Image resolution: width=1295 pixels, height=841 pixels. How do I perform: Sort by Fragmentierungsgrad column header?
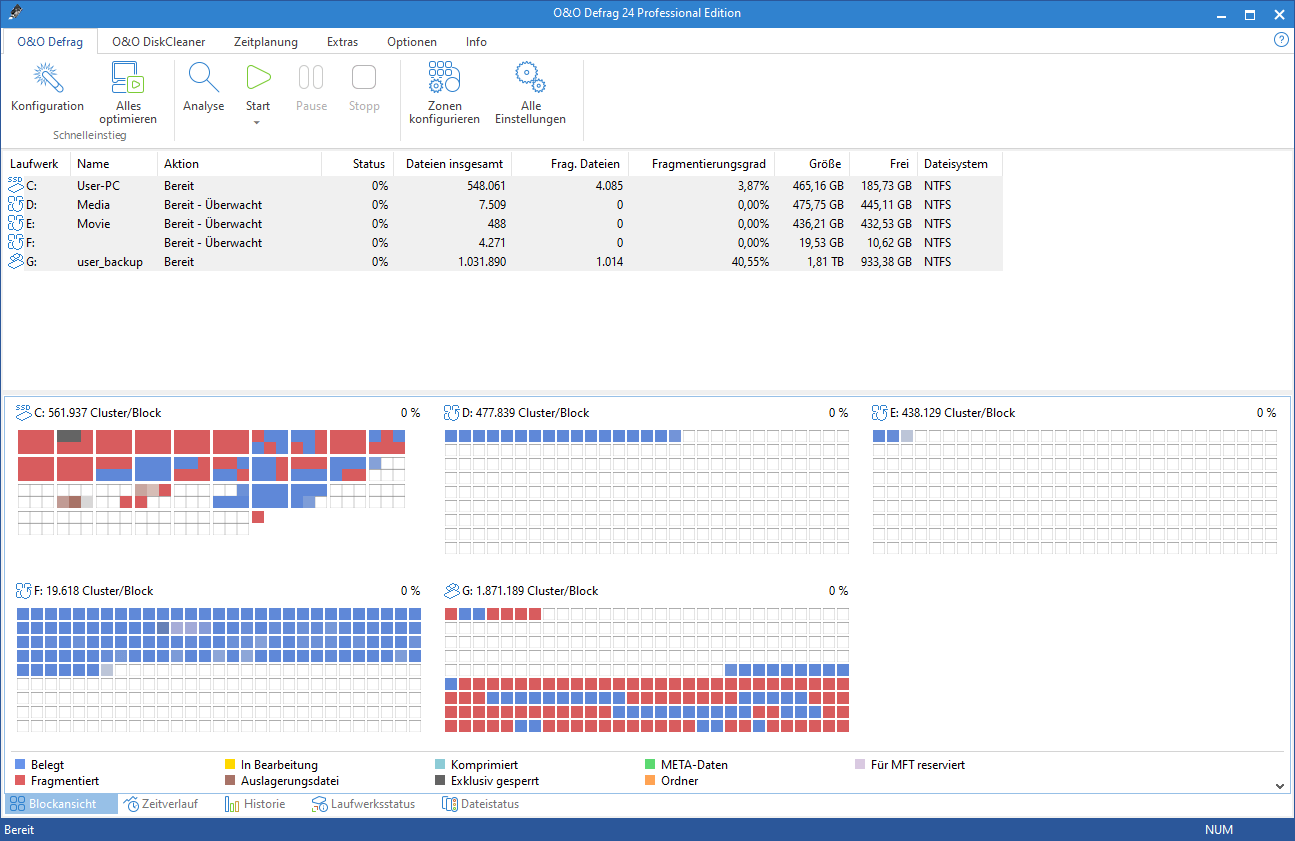708,164
